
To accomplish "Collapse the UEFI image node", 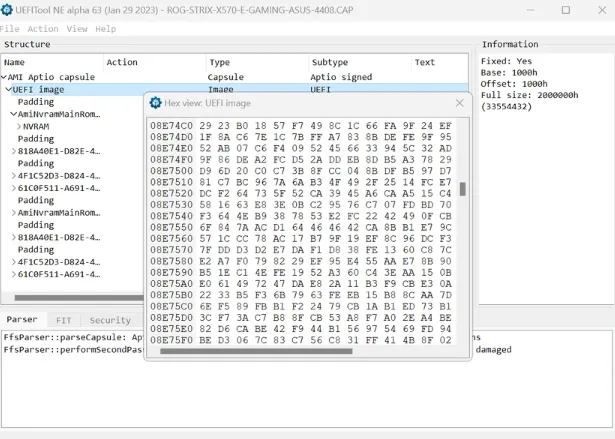I will point(9,89).
